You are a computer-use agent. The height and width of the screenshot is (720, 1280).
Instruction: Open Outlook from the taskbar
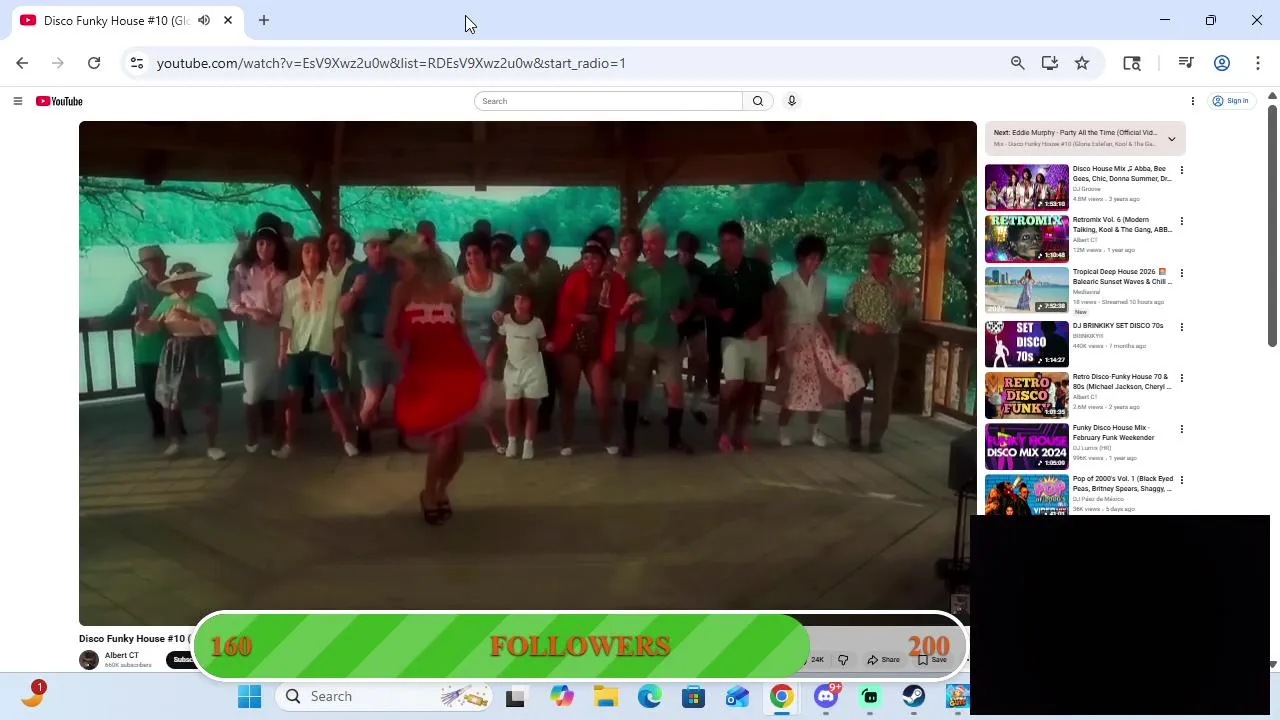pyautogui.click(x=738, y=696)
